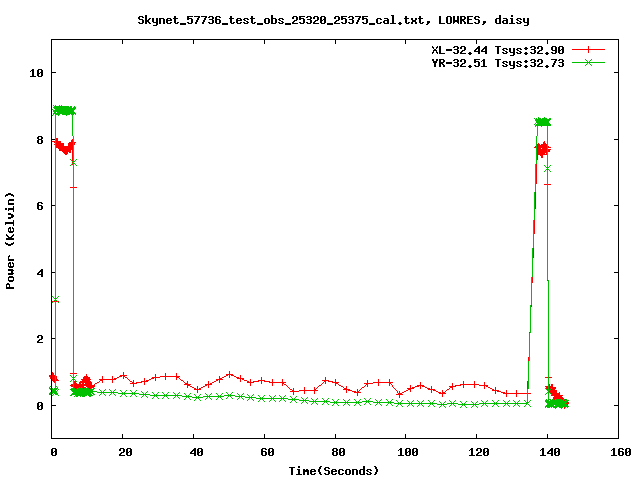Click x-axis tick label 20
The width and height of the screenshot is (640, 480).
click(125, 452)
